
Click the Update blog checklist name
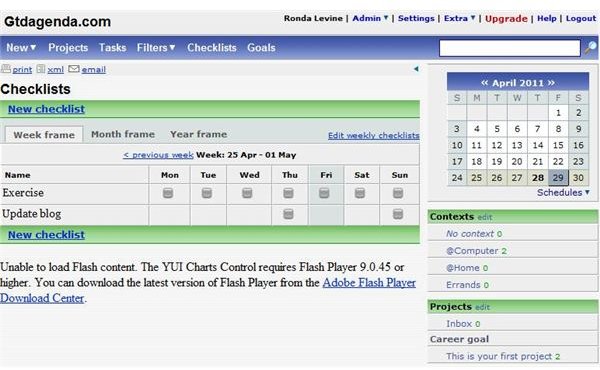tap(32, 214)
